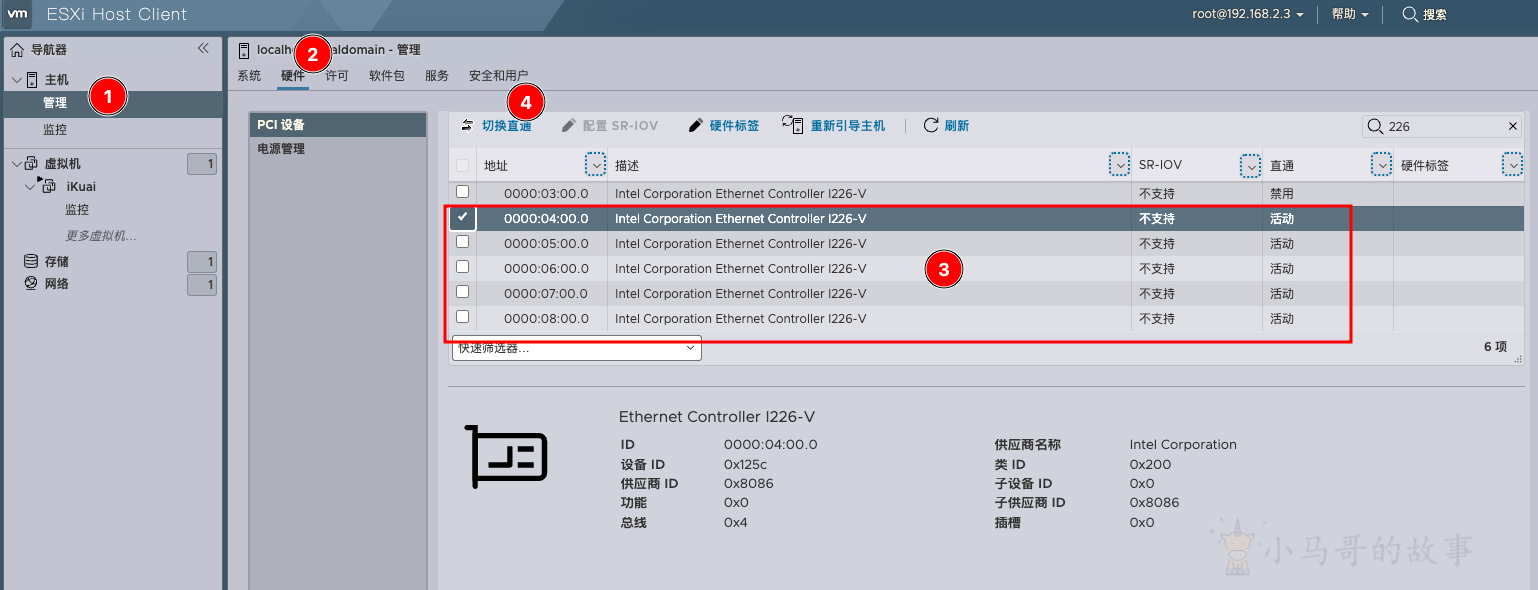Click the Host server icon in navigator

click(x=32, y=79)
